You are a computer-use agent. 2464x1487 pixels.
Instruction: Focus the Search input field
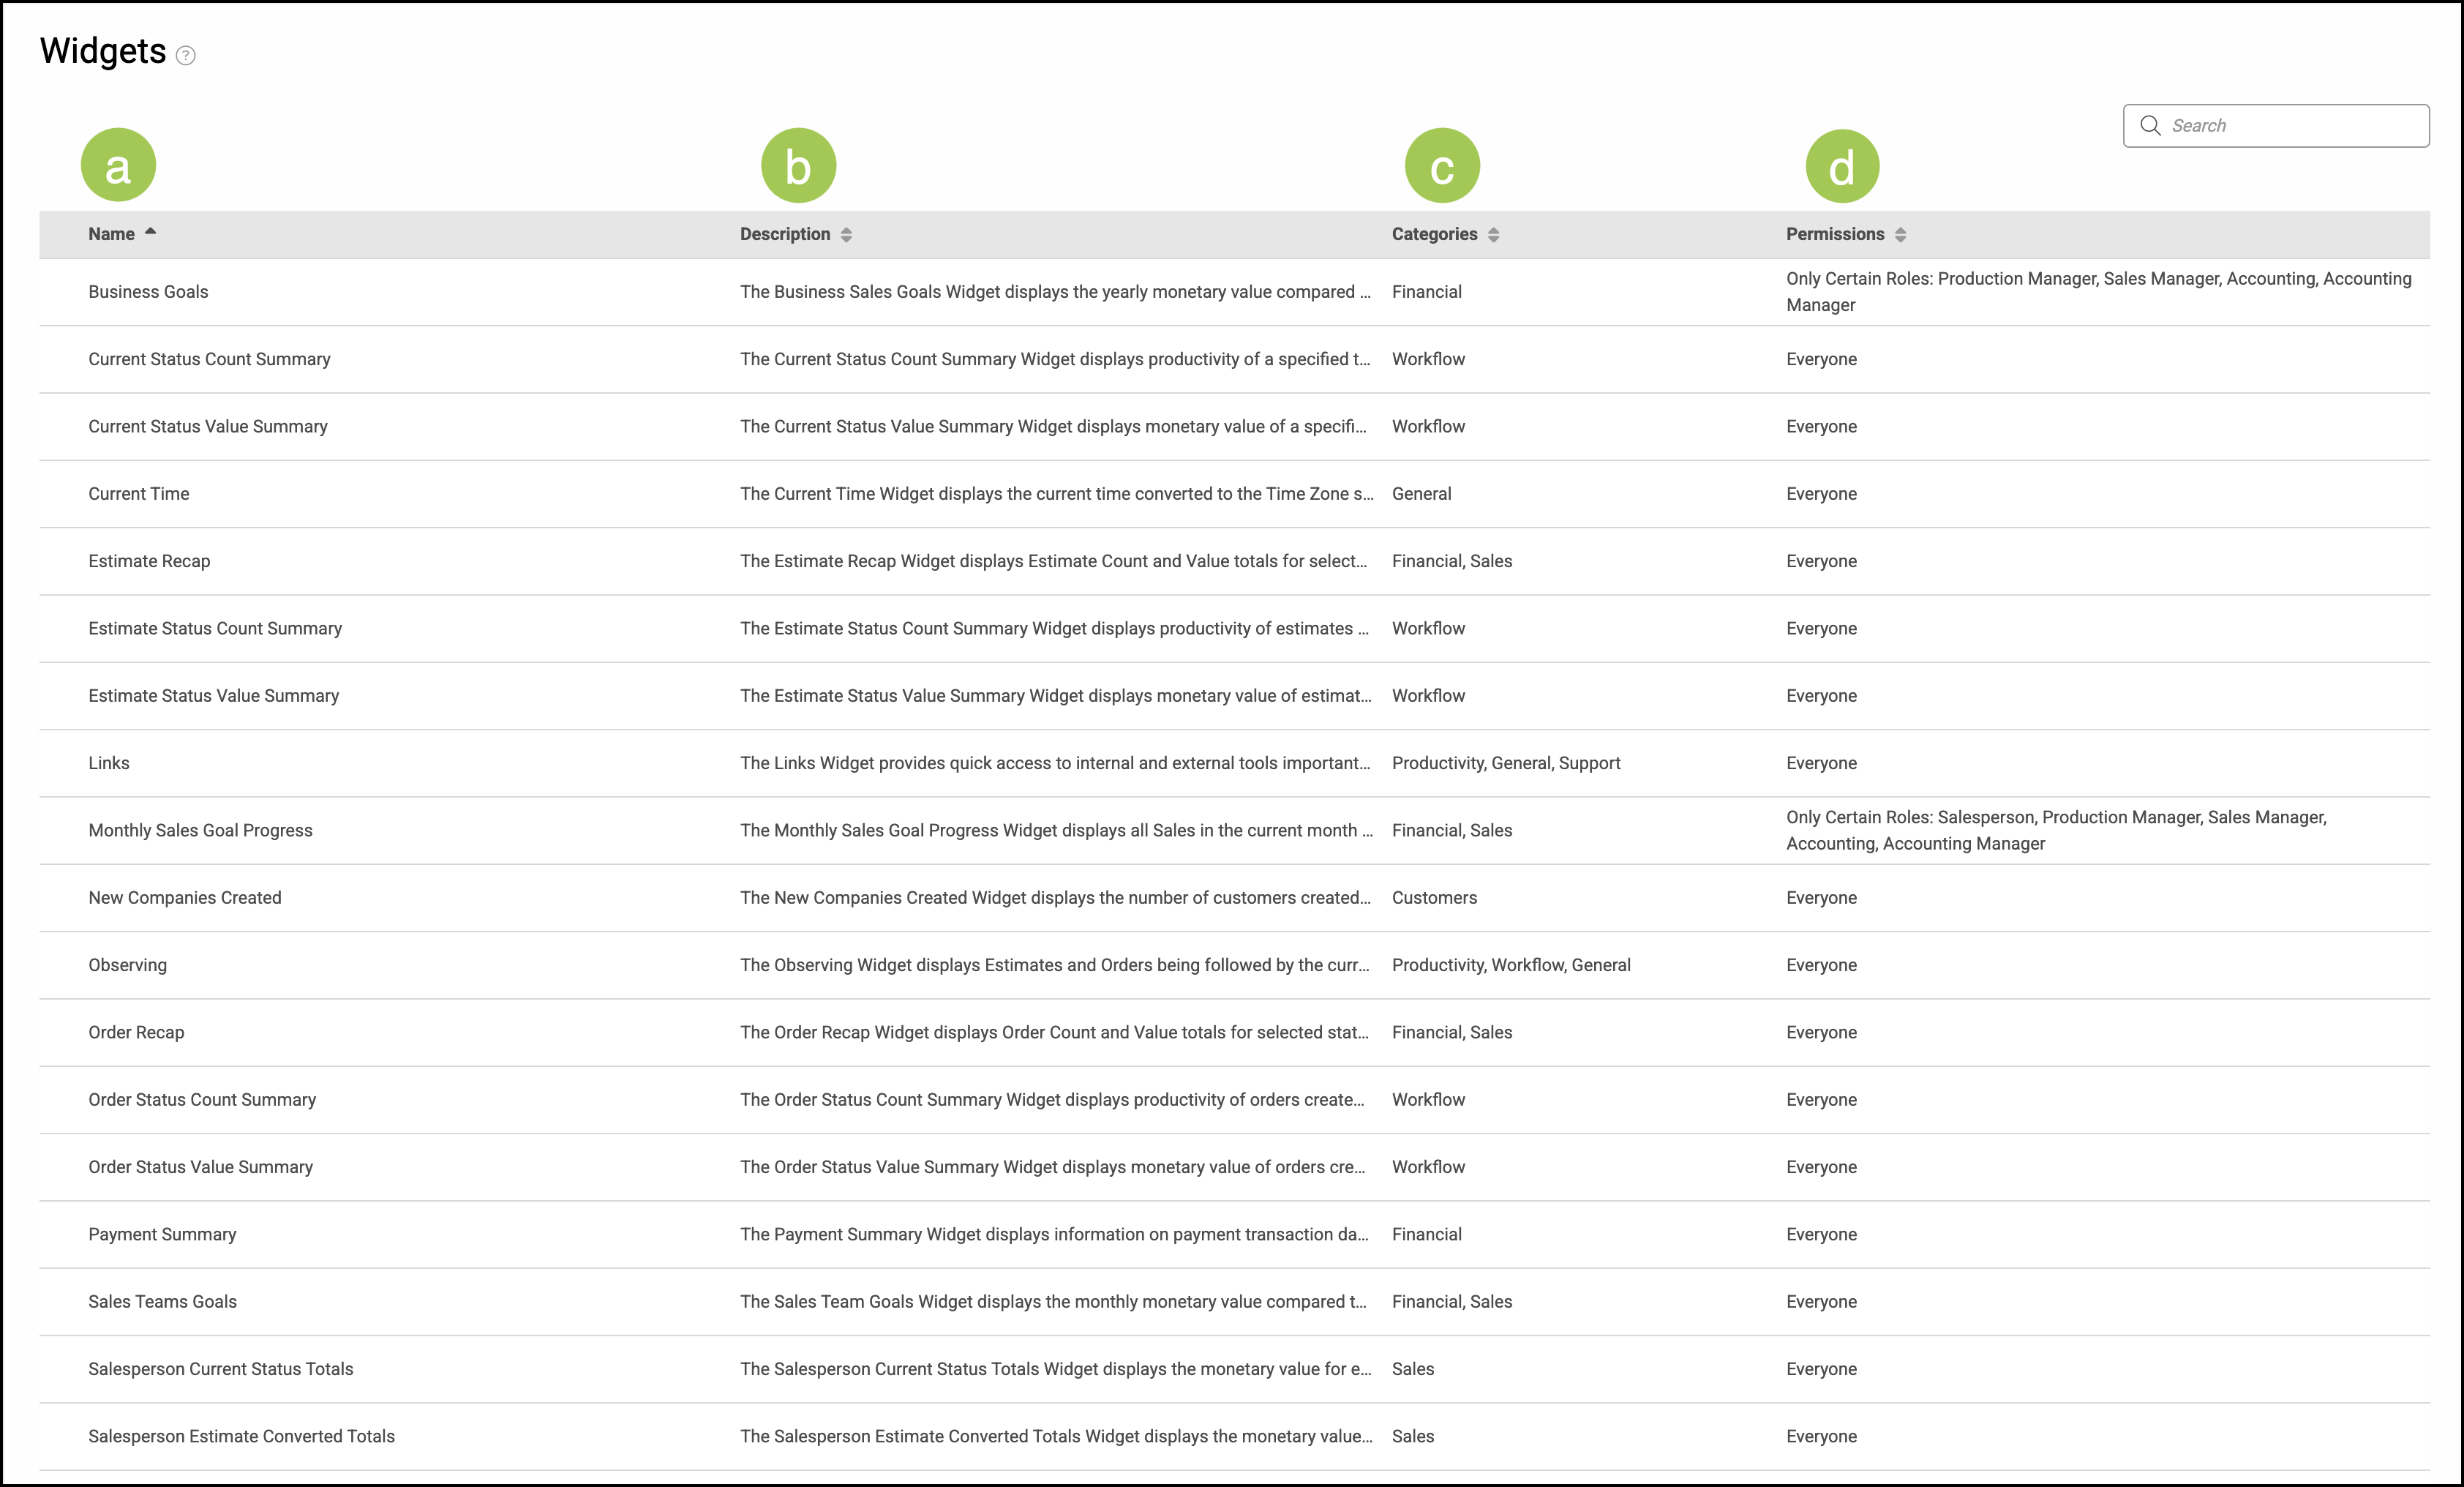pyautogui.click(x=2290, y=126)
